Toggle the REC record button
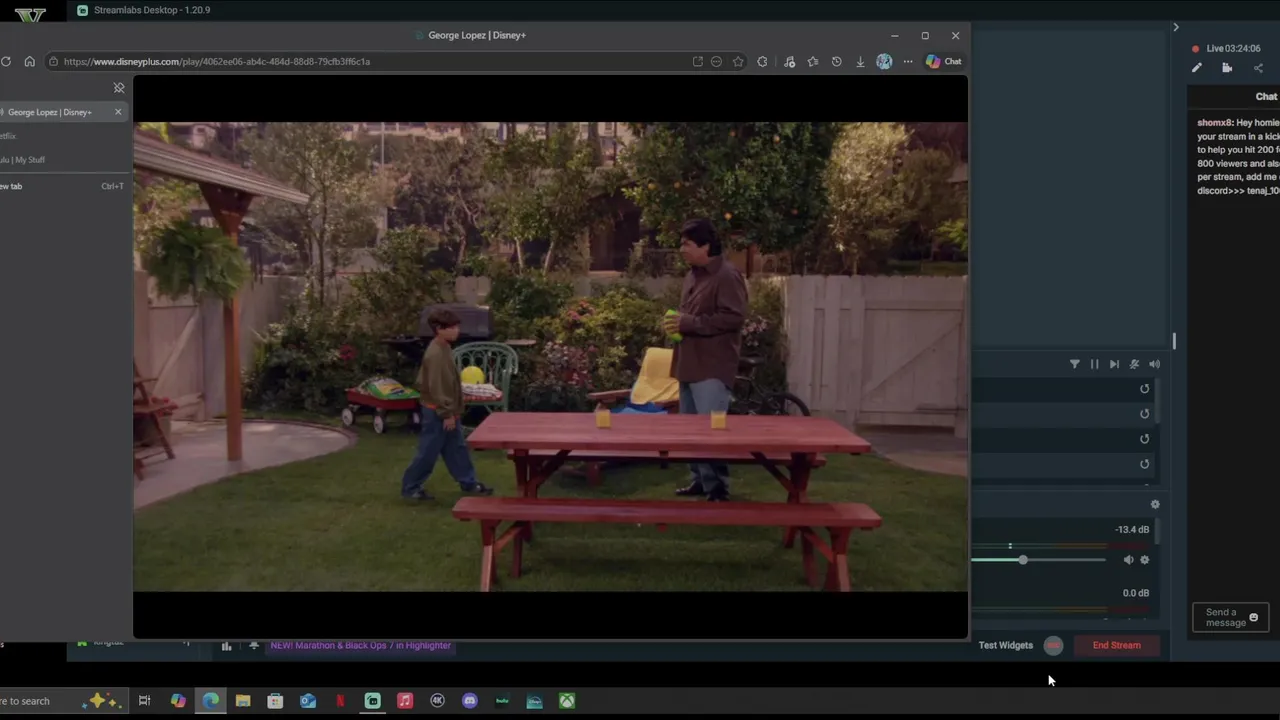This screenshot has height=720, width=1280. point(1053,645)
